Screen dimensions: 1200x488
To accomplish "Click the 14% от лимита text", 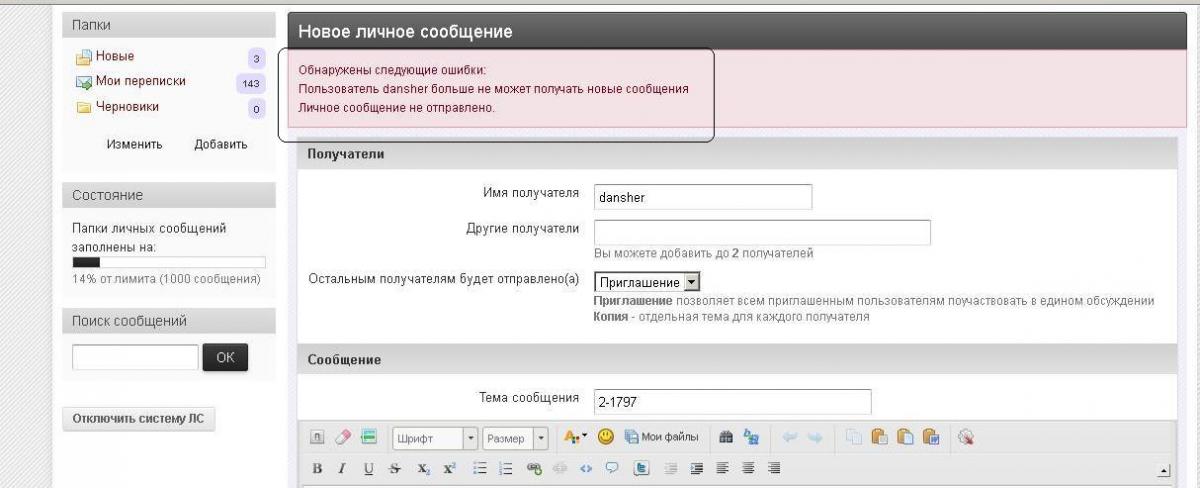I will tap(167, 278).
